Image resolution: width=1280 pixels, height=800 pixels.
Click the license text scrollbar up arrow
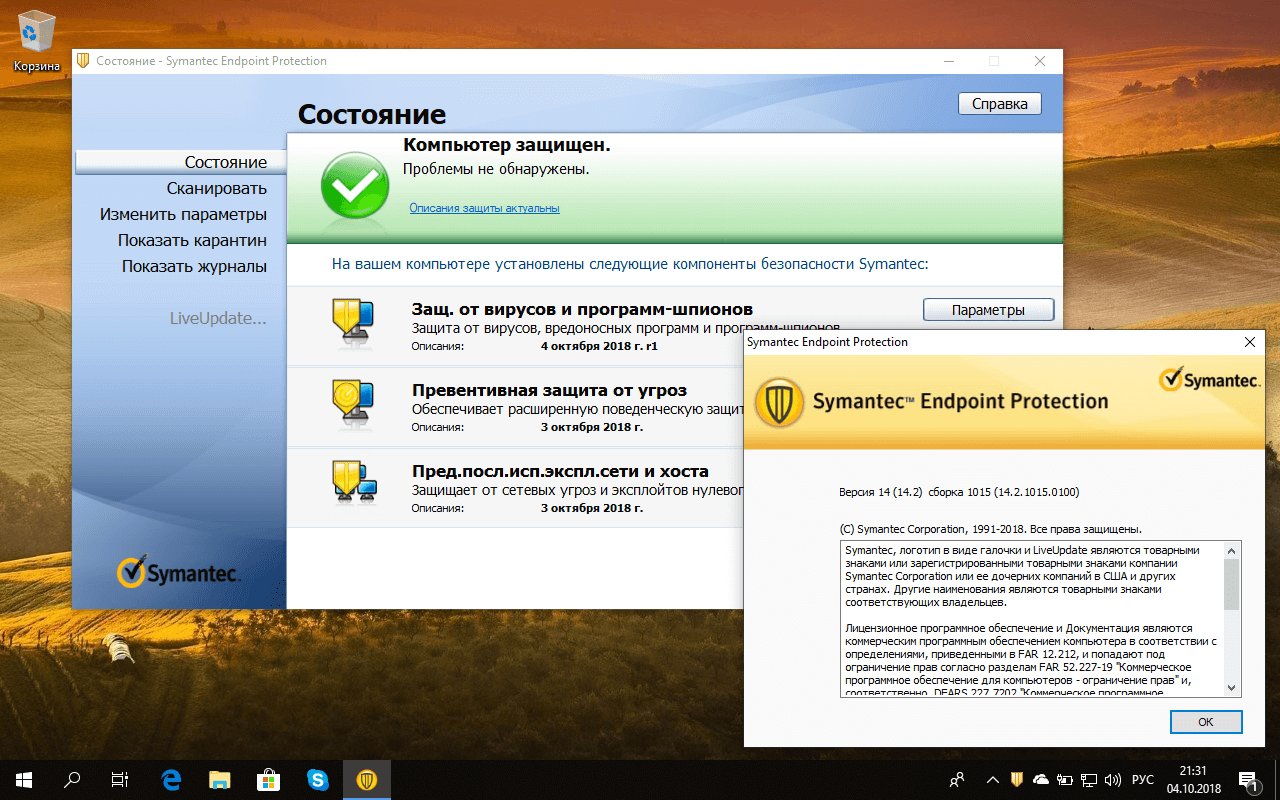pyautogui.click(x=1231, y=550)
